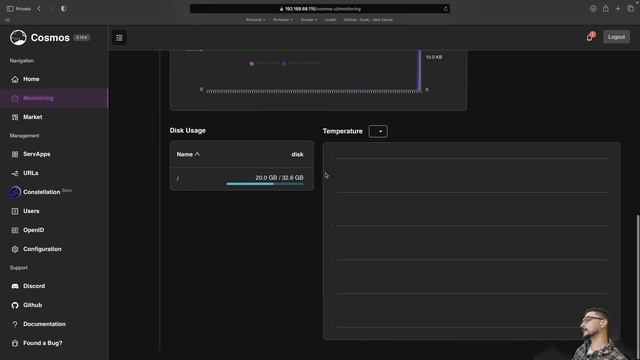Click the browser share icon
The image size is (640, 360).
coord(606,9)
